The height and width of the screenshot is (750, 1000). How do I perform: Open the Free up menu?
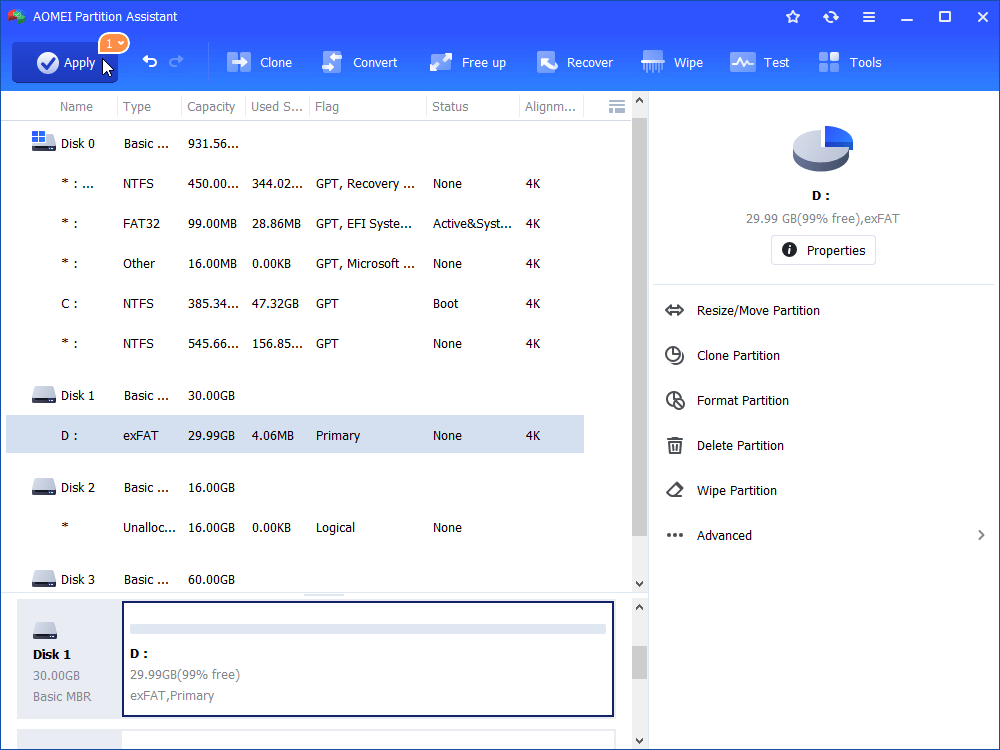467,62
